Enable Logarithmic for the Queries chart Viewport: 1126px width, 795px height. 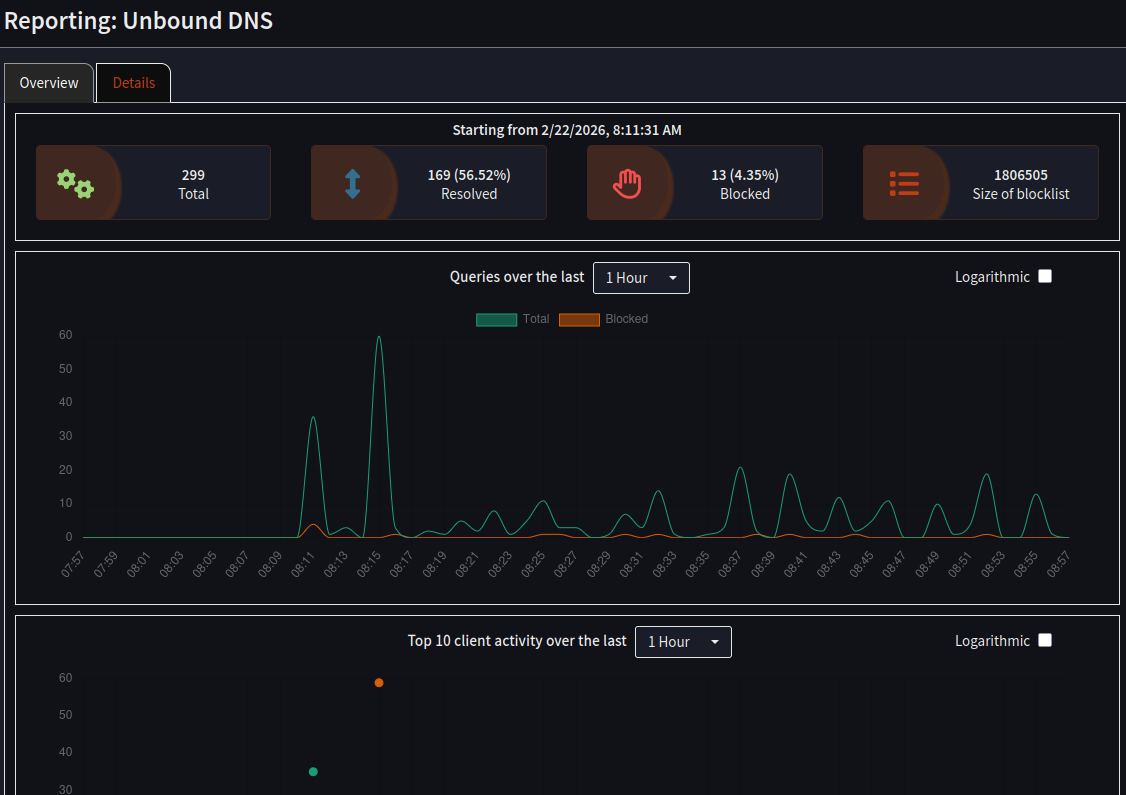tap(1045, 276)
